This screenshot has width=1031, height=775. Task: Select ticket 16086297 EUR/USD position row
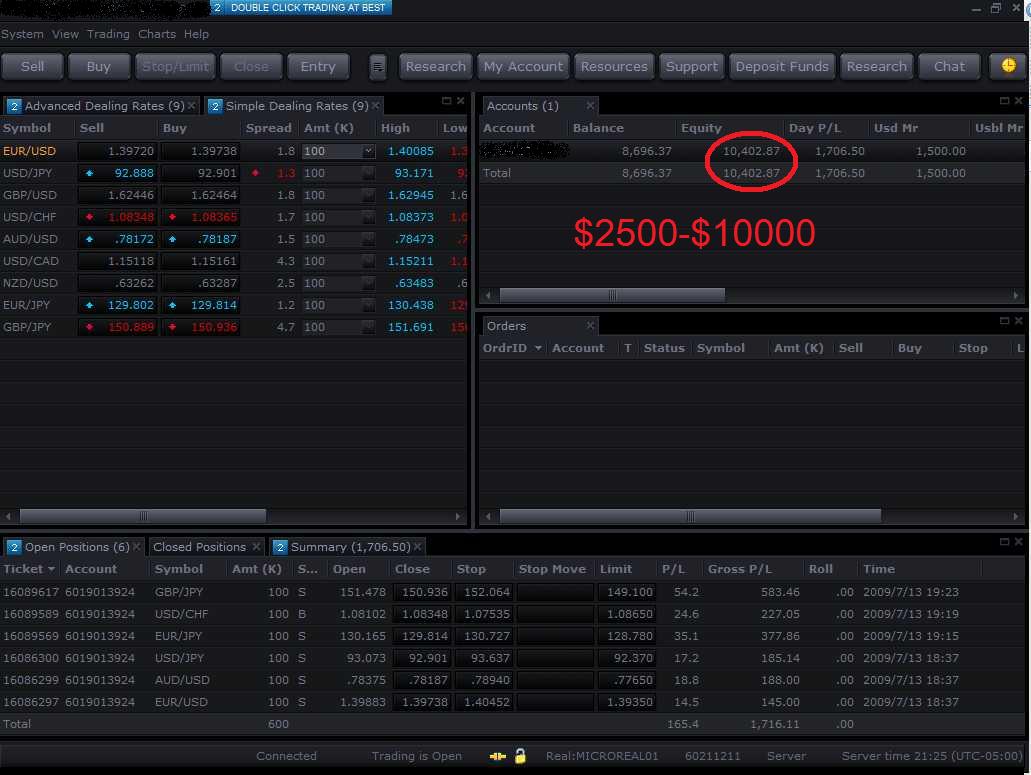coord(513,702)
